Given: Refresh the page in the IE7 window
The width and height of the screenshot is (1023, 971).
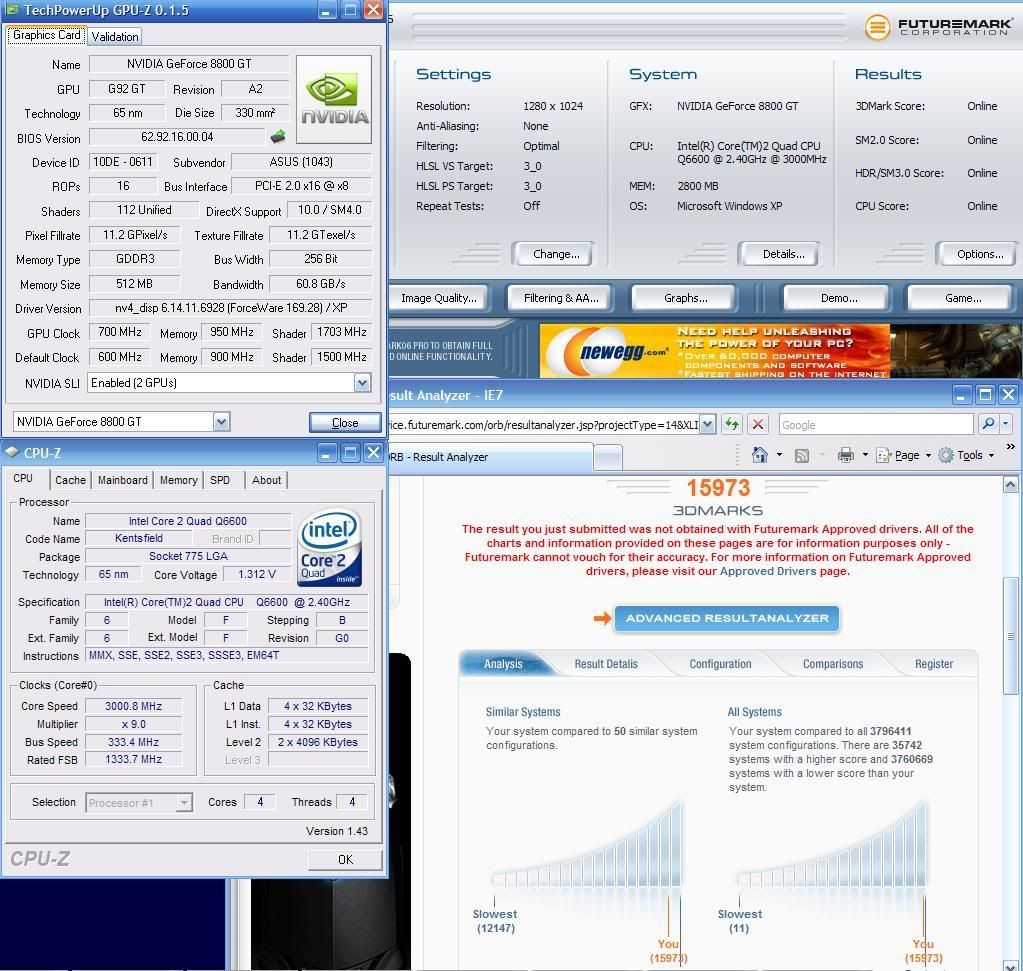Looking at the screenshot, I should coord(732,425).
